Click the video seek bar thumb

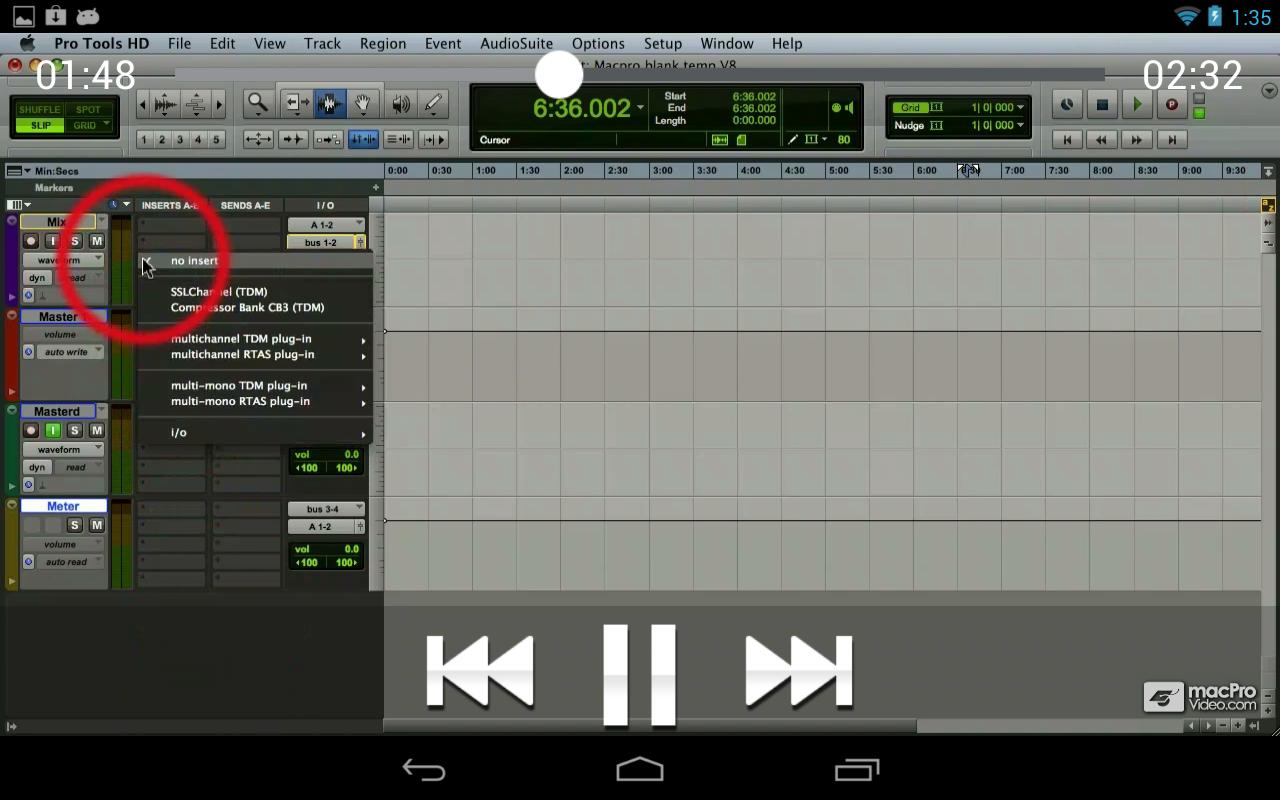[558, 74]
